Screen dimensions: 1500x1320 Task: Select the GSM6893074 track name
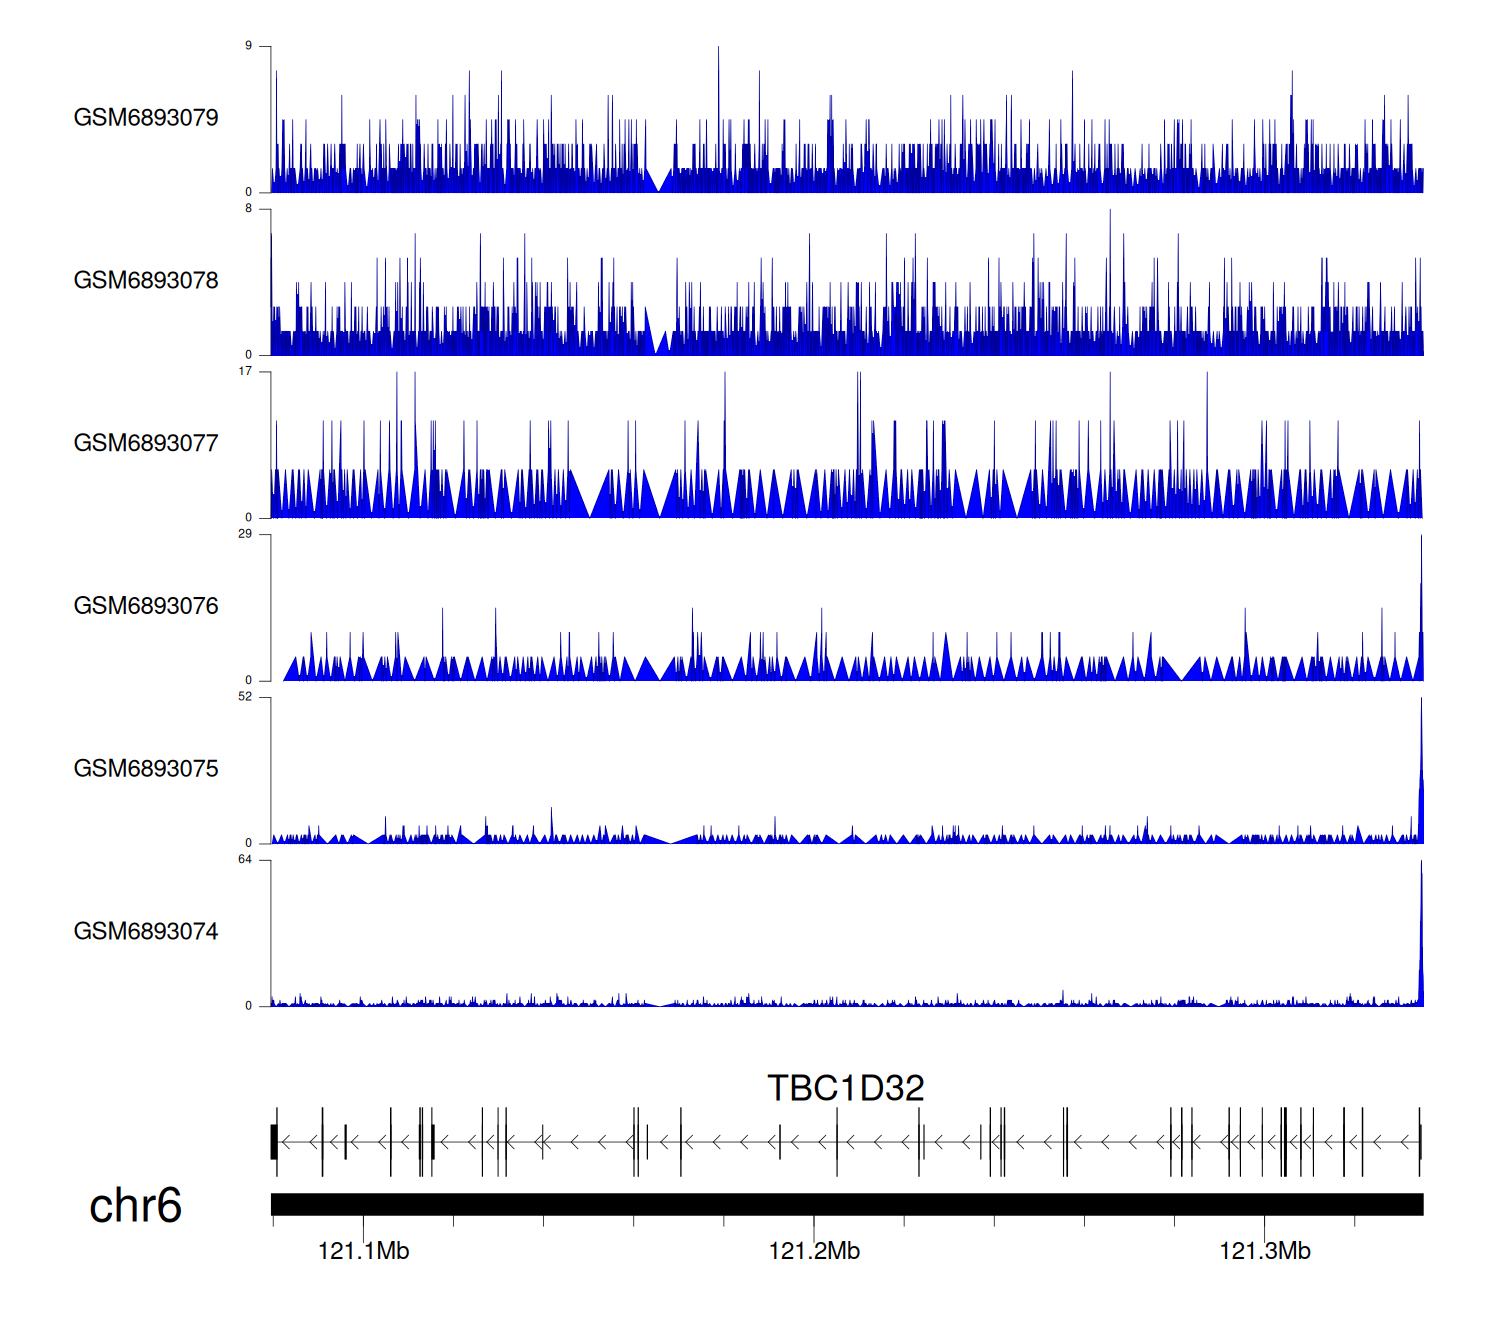pyautogui.click(x=146, y=932)
